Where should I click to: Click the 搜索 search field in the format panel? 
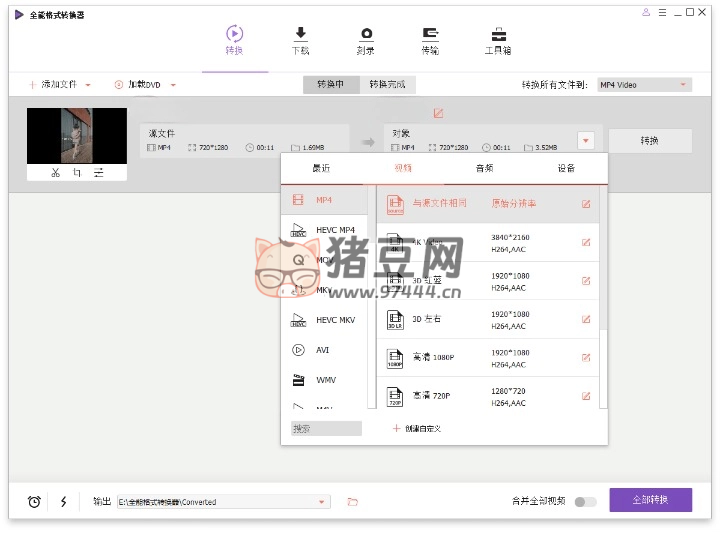point(325,428)
